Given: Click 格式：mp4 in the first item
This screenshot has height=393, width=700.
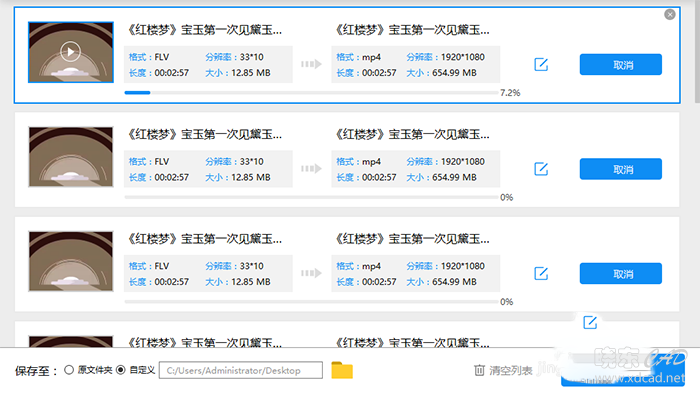Looking at the screenshot, I should point(358,57).
